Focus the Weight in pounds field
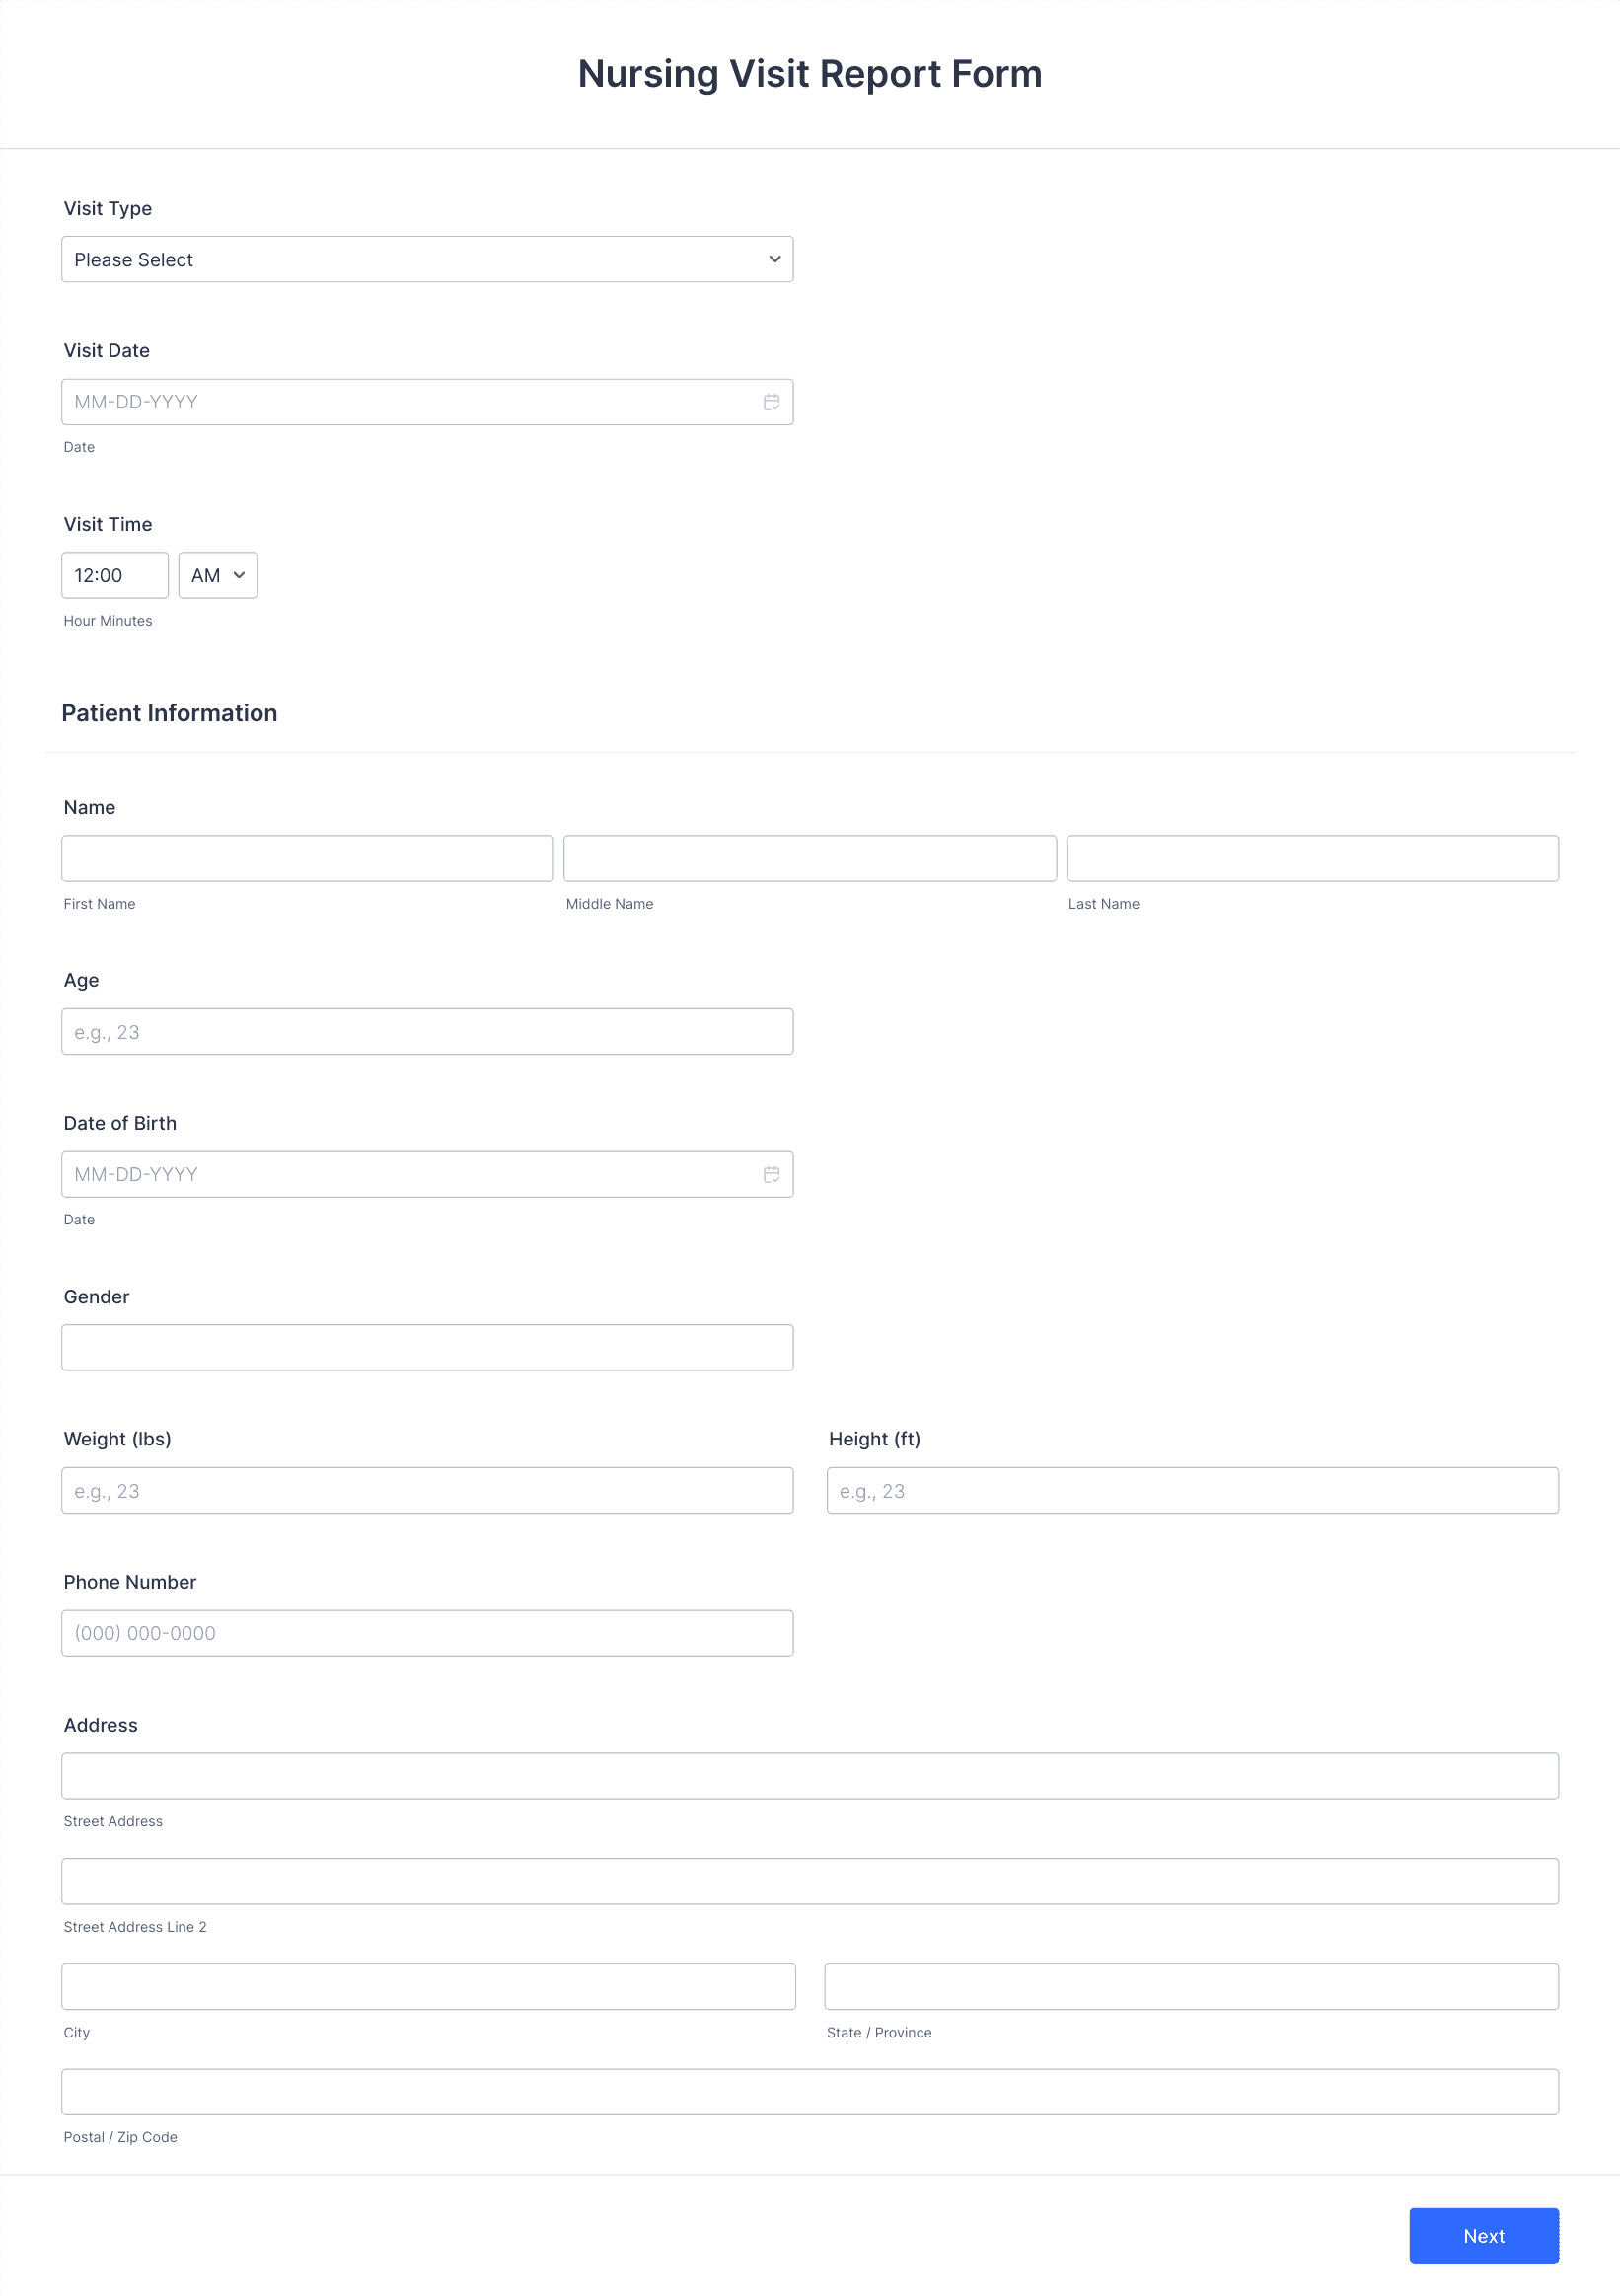Image resolution: width=1620 pixels, height=2296 pixels. click(427, 1490)
